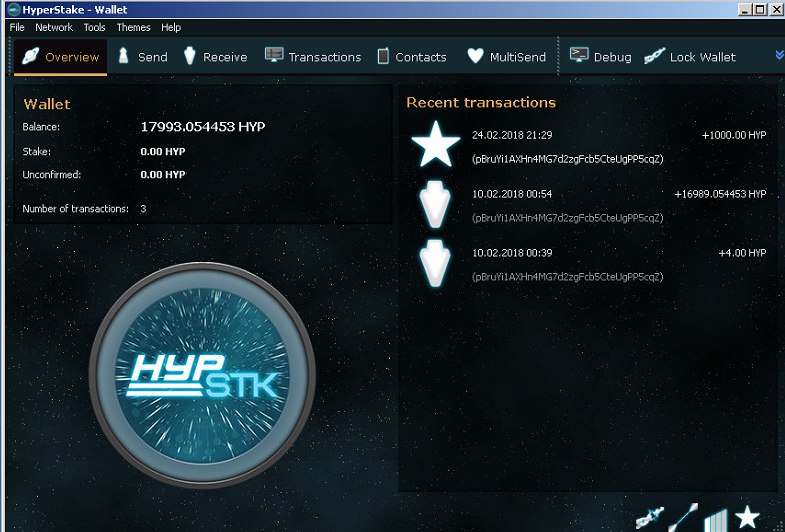Click the address under the 10.02.2018 00:39 transaction

point(567,277)
